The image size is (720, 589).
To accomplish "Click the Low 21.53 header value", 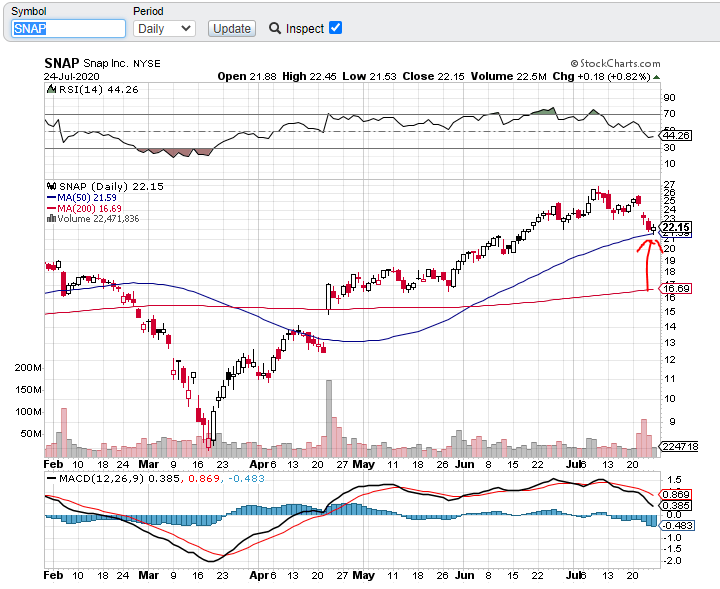I will [x=369, y=76].
